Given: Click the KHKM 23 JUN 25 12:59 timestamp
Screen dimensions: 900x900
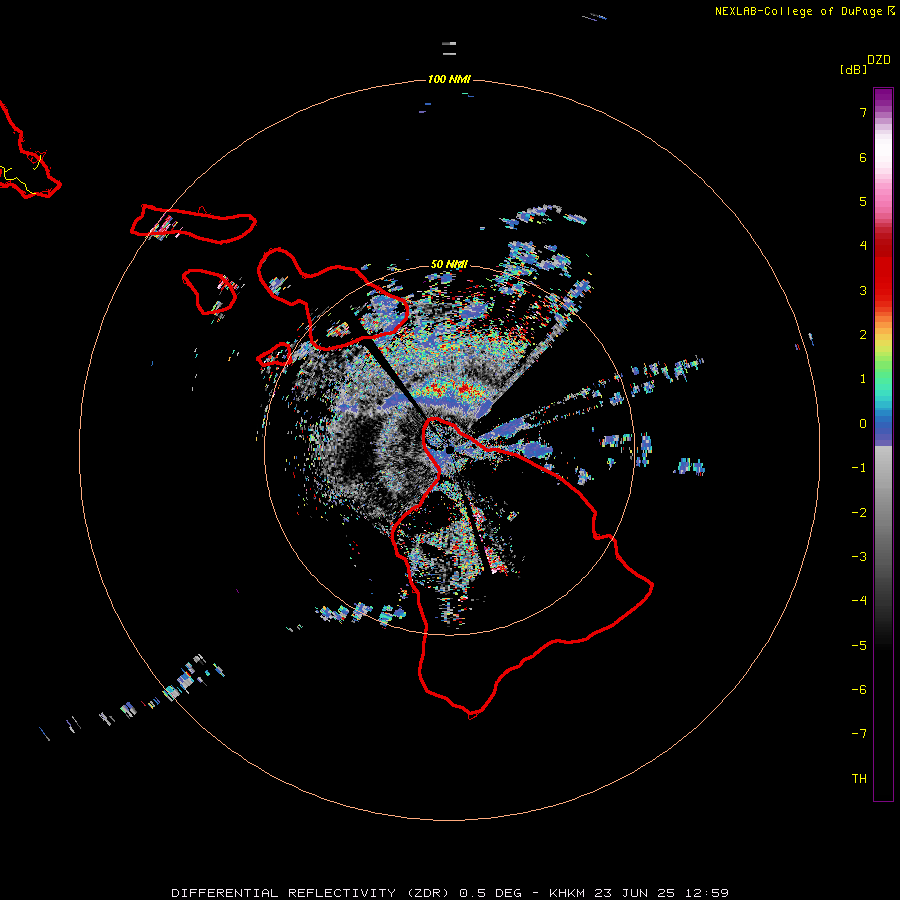Looking at the screenshot, I should 639,893.
